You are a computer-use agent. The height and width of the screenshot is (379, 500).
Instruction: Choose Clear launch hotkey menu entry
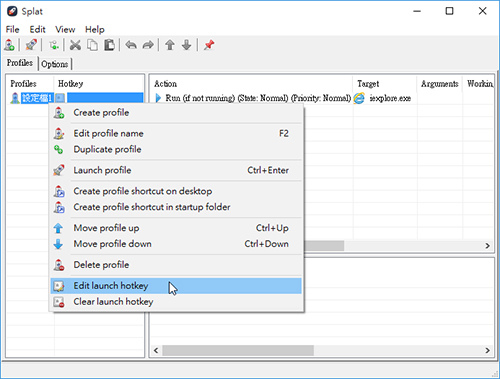click(176, 302)
